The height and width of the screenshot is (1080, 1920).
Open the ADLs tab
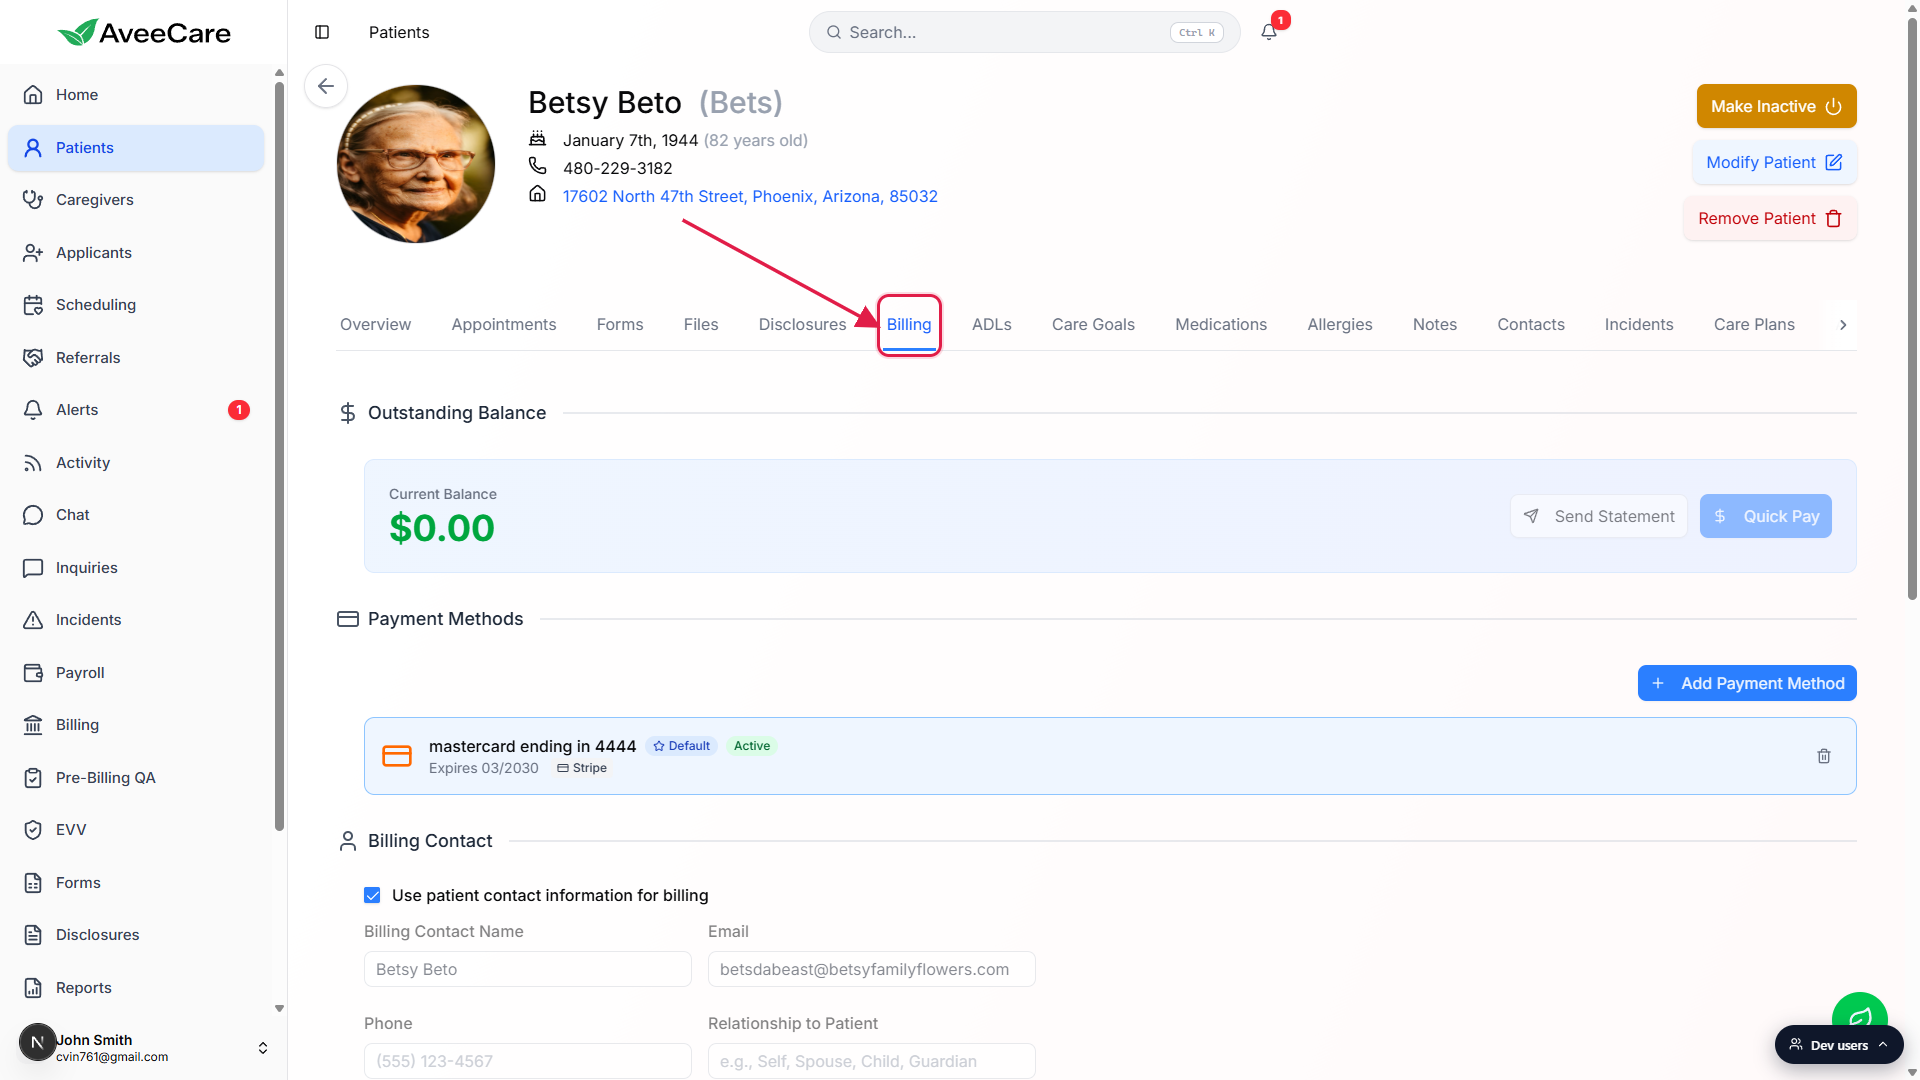point(992,325)
